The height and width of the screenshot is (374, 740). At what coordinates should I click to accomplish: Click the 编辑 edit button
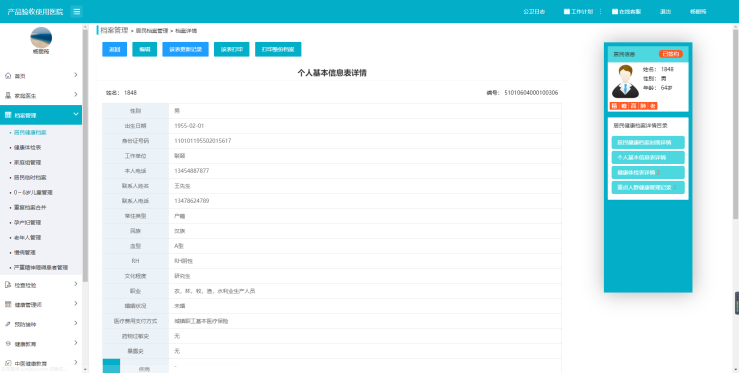tap(144, 49)
